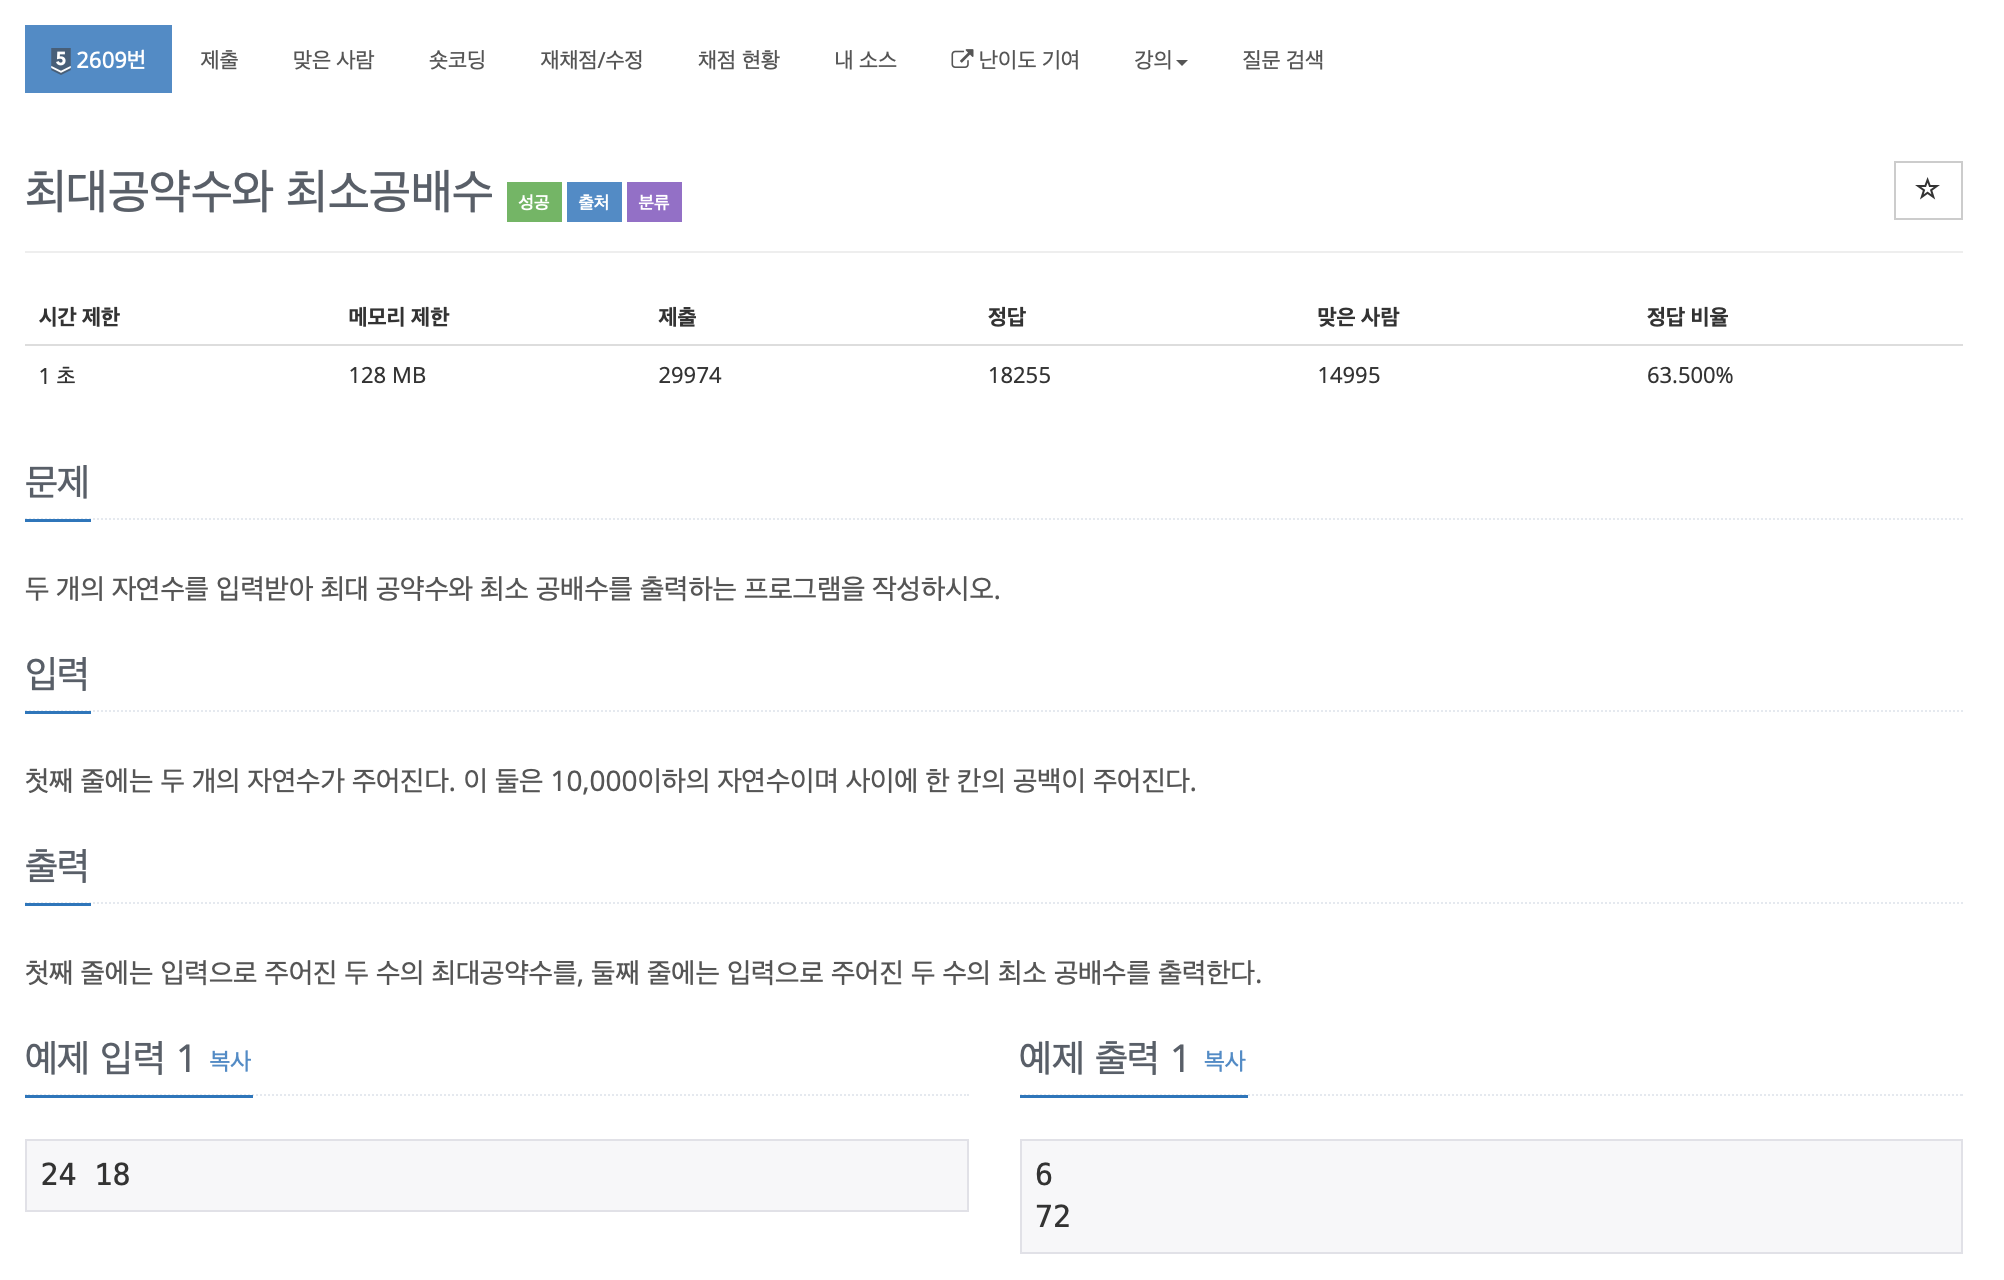Go to 맞은 사람 tab
This screenshot has height=1280, width=2004.
(333, 60)
